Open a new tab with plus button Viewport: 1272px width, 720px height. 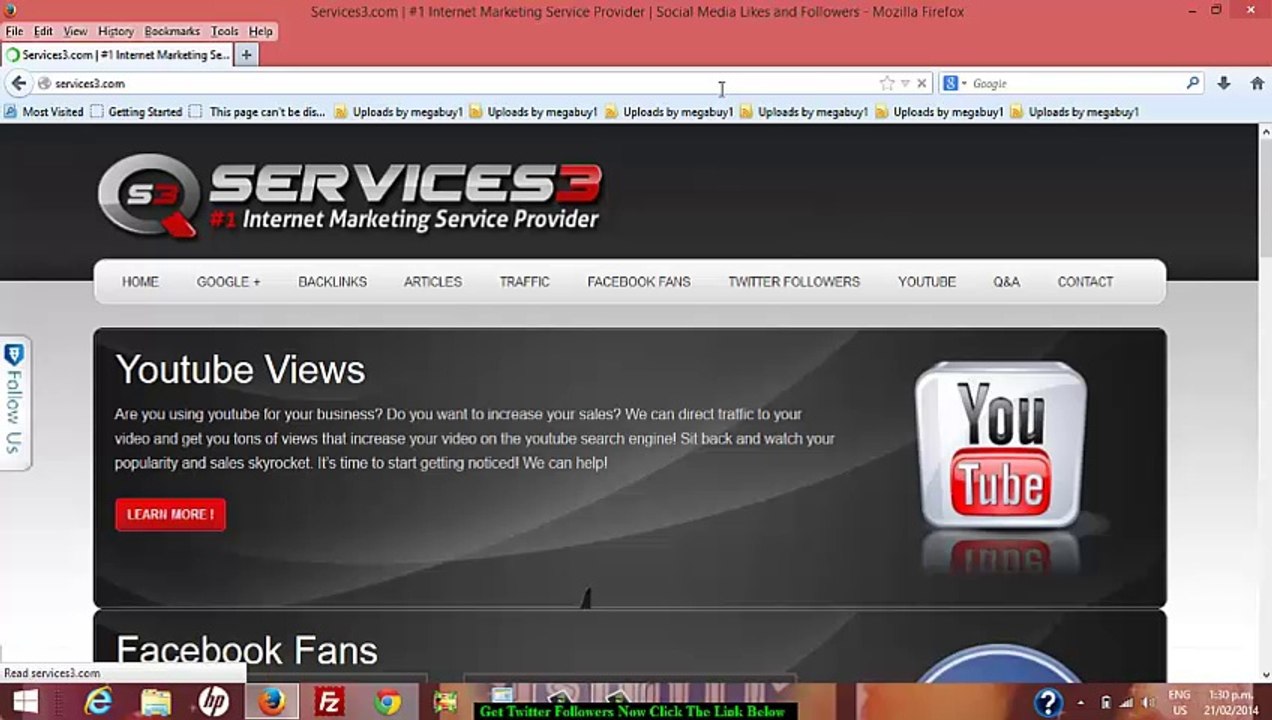tap(246, 55)
